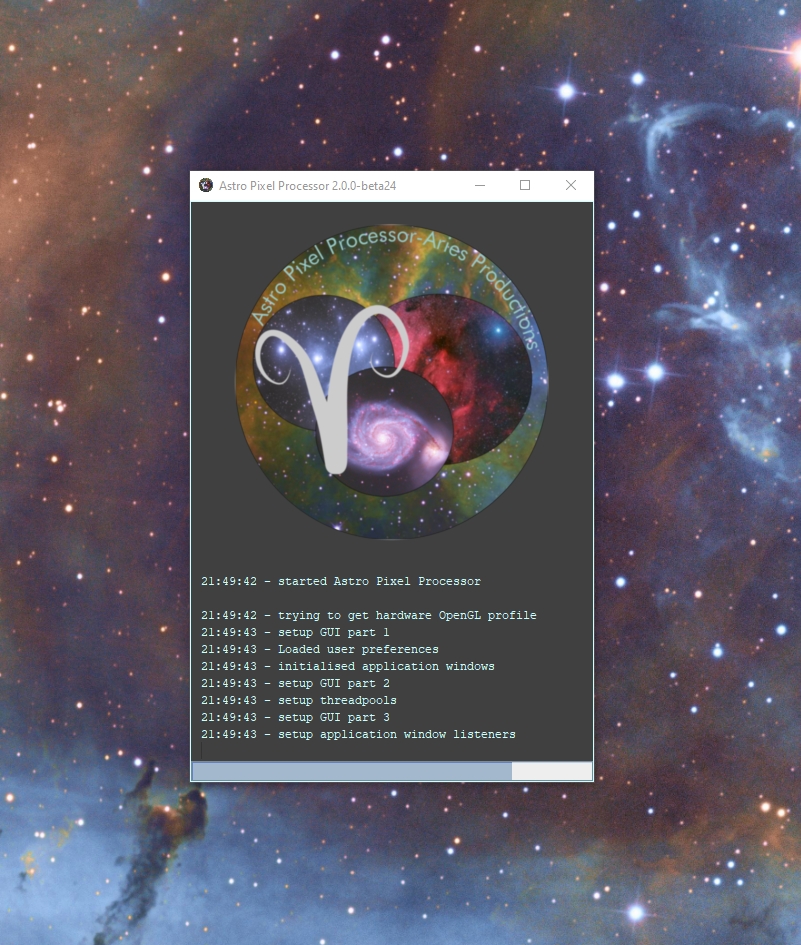Screen dimensions: 801x945
Task: Click the blue startup progress bar at the bottom
Action: click(x=350, y=771)
